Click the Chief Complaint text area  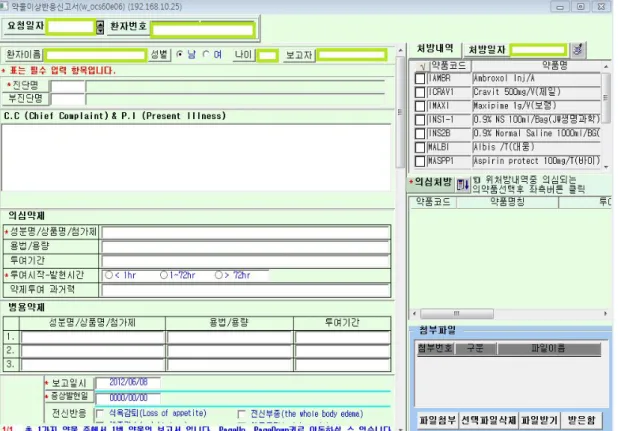(196, 158)
